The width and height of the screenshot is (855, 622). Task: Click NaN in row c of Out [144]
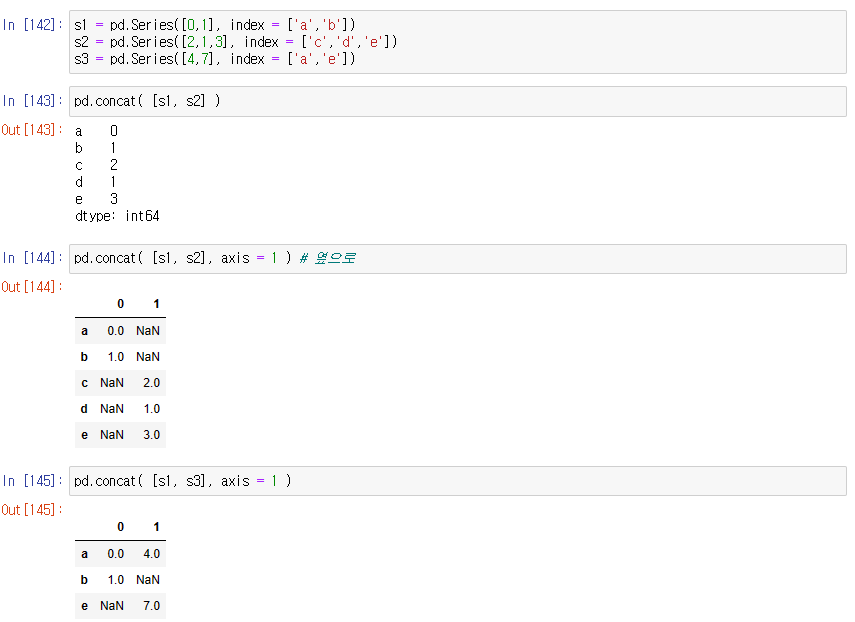click(112, 383)
